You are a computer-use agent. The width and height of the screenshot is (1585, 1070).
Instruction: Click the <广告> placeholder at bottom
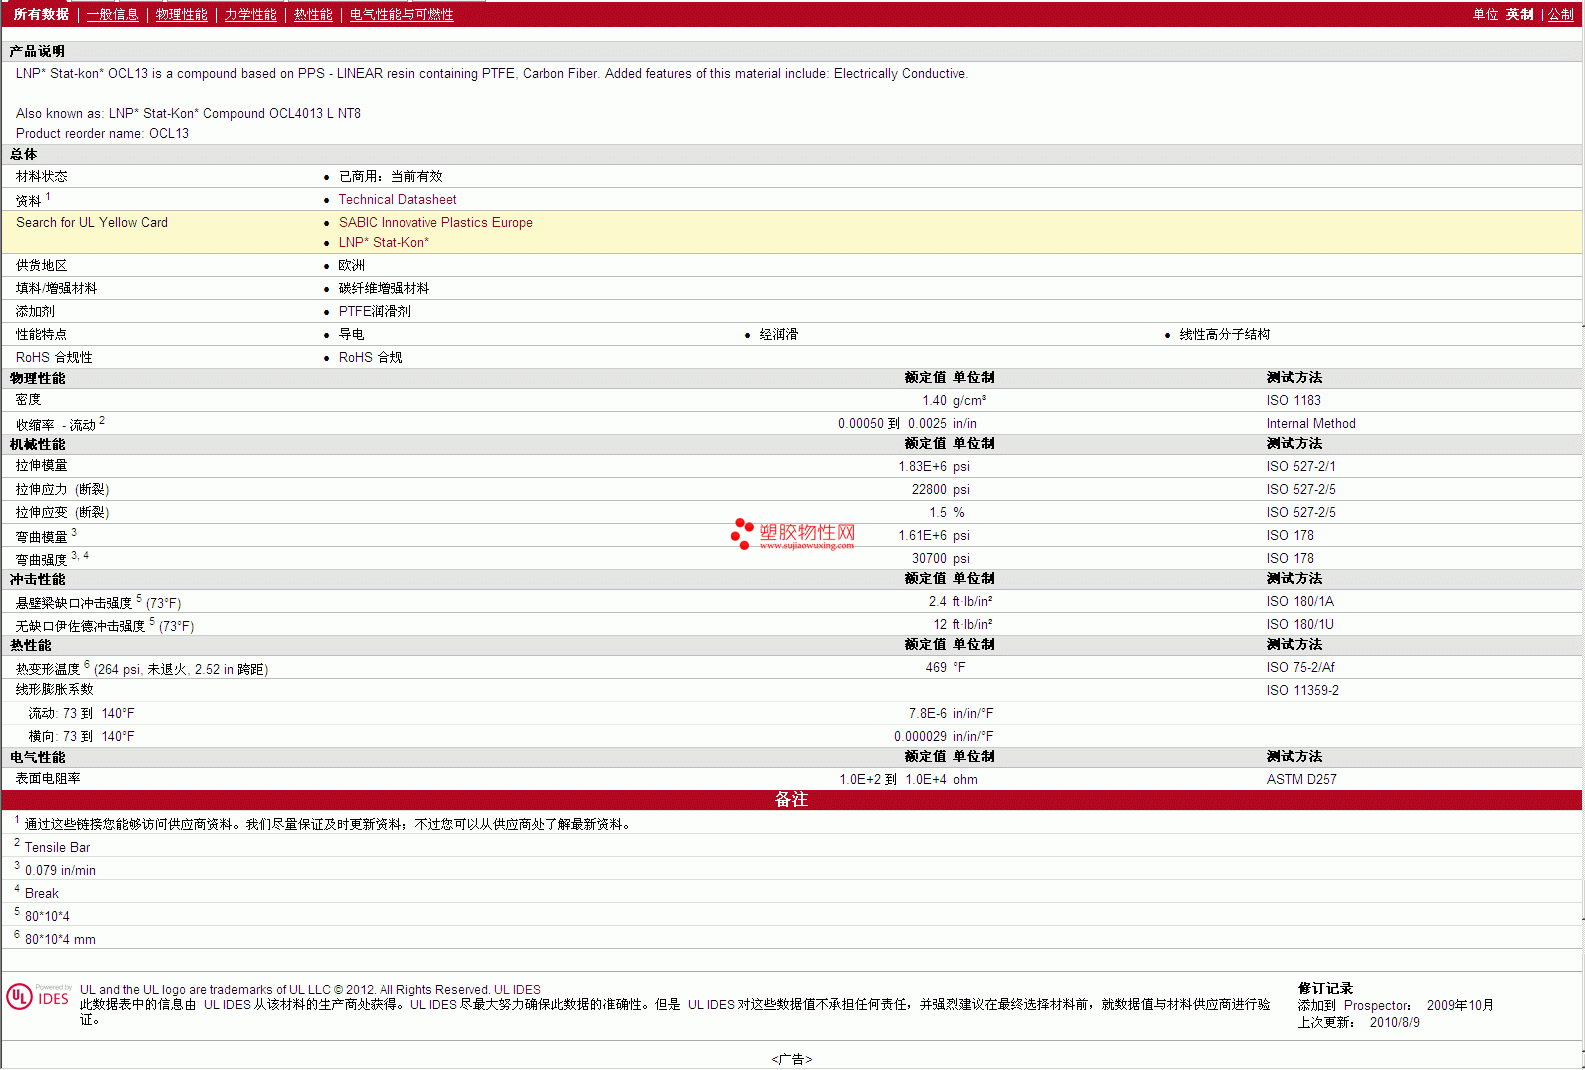(792, 1059)
